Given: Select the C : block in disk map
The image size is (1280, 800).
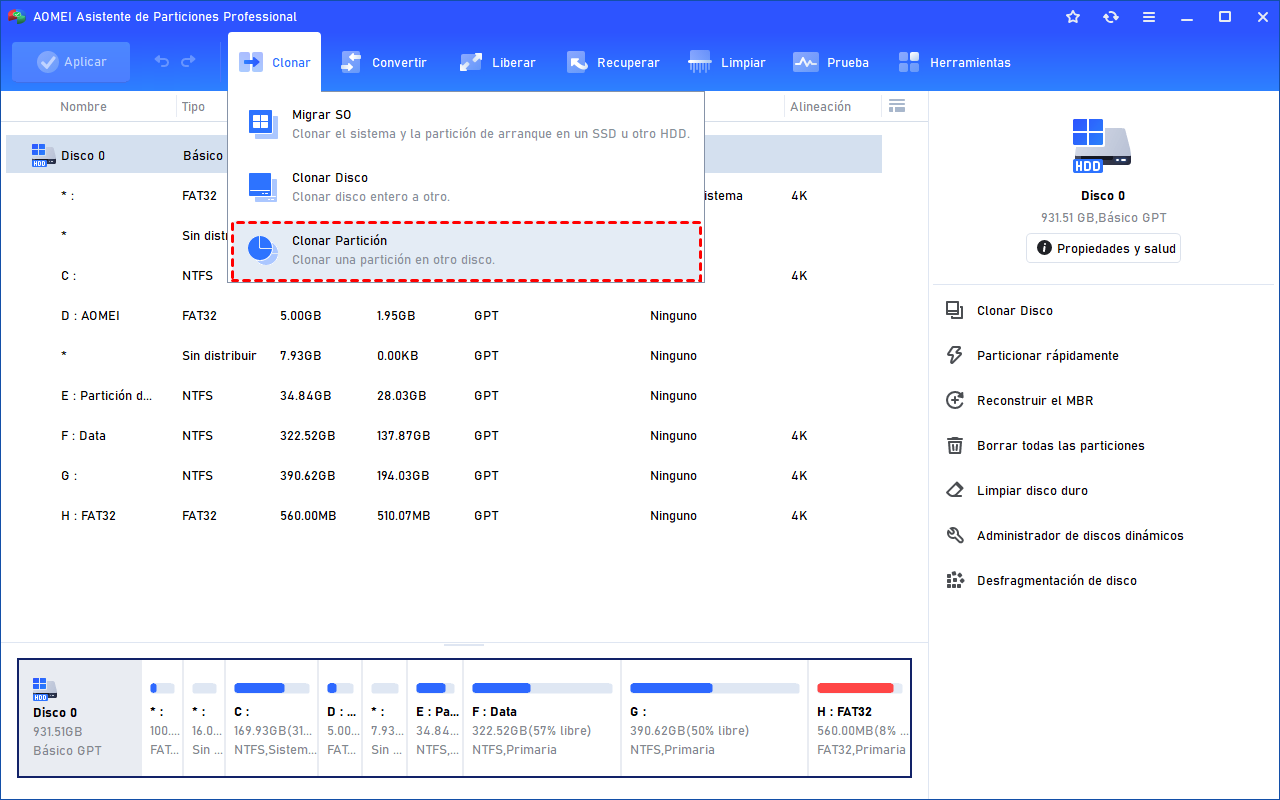Looking at the screenshot, I should 271,717.
